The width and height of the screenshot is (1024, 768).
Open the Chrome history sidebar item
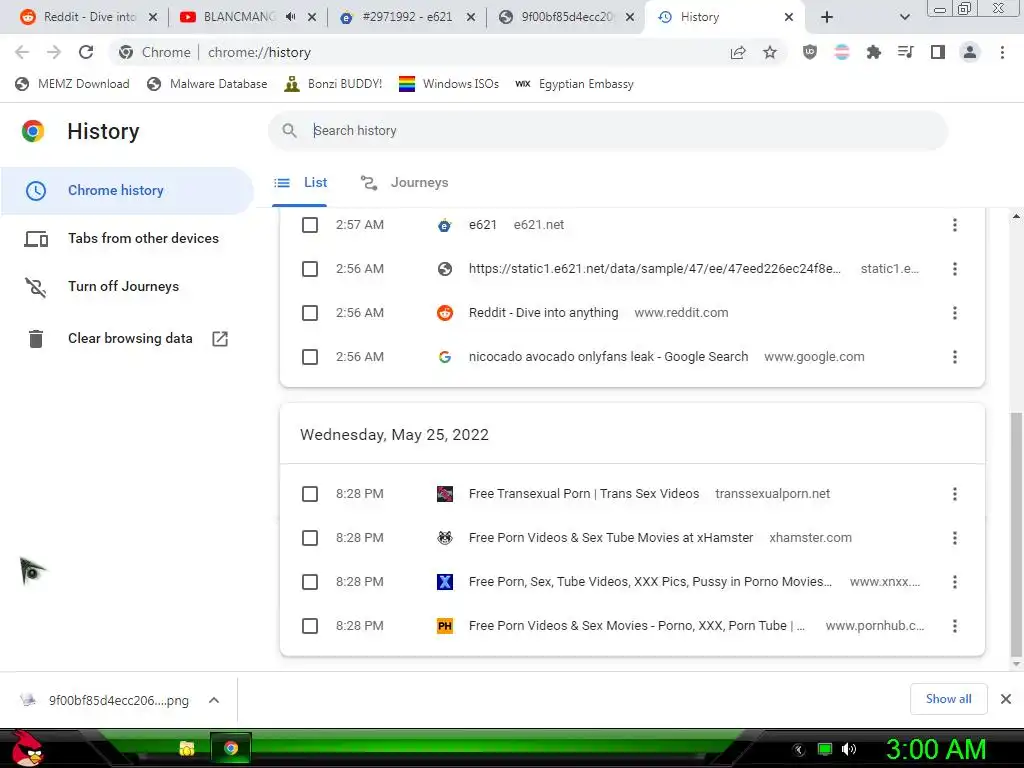point(127,191)
